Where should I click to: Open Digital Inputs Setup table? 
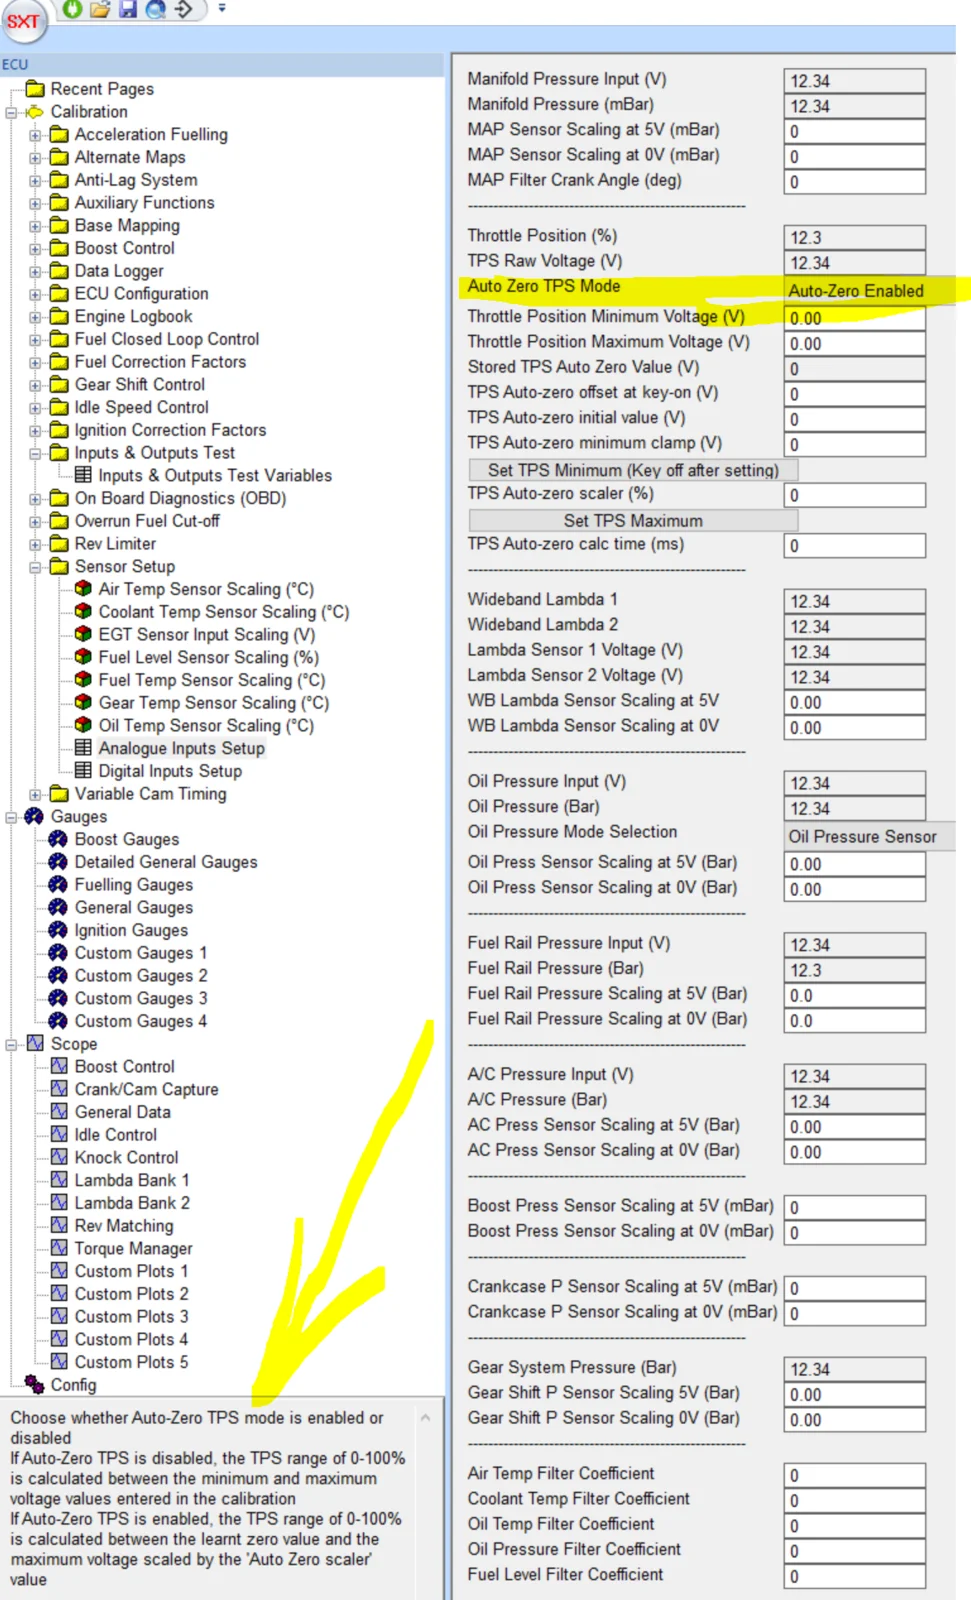pyautogui.click(x=170, y=771)
